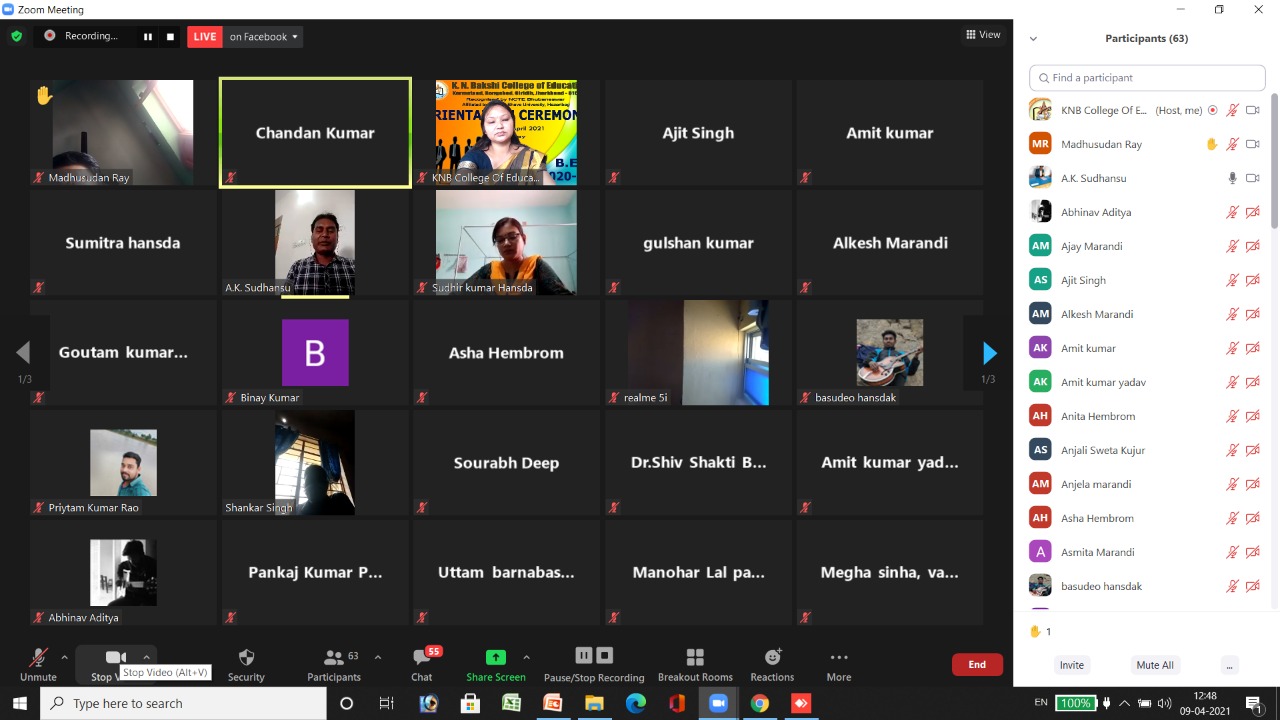Open the Reactions menu

coord(772,664)
